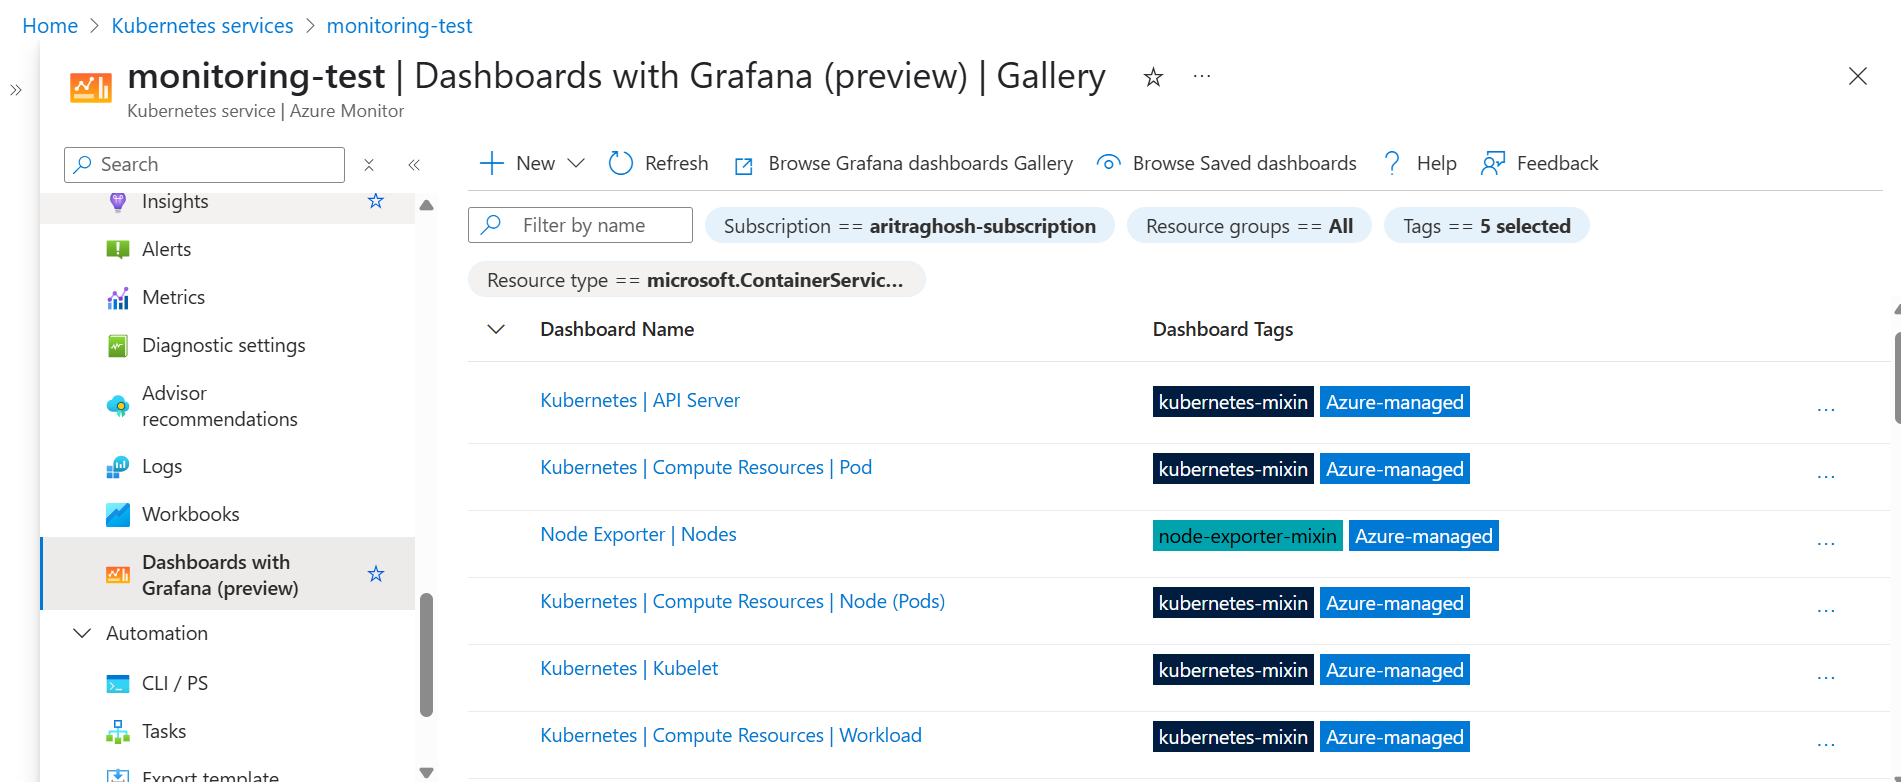Click the plus icon for New
This screenshot has width=1901, height=782.
pos(491,163)
